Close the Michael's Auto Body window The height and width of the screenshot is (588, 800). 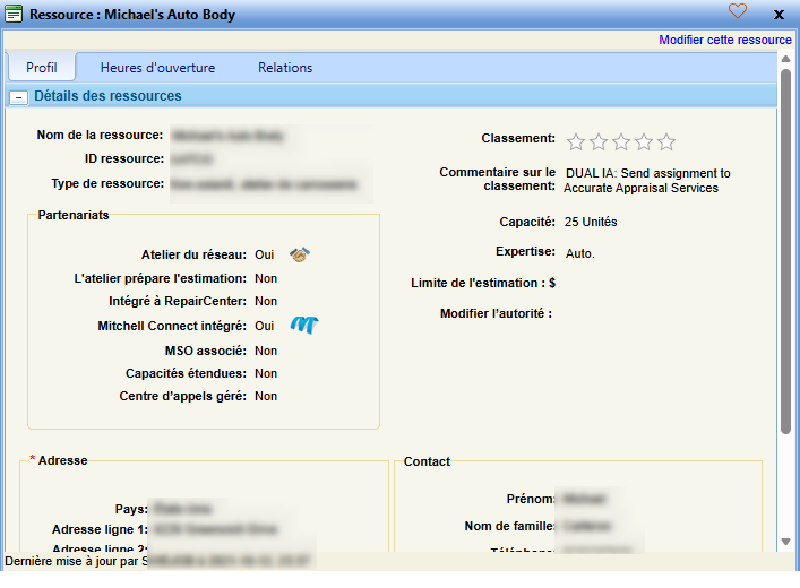click(779, 14)
